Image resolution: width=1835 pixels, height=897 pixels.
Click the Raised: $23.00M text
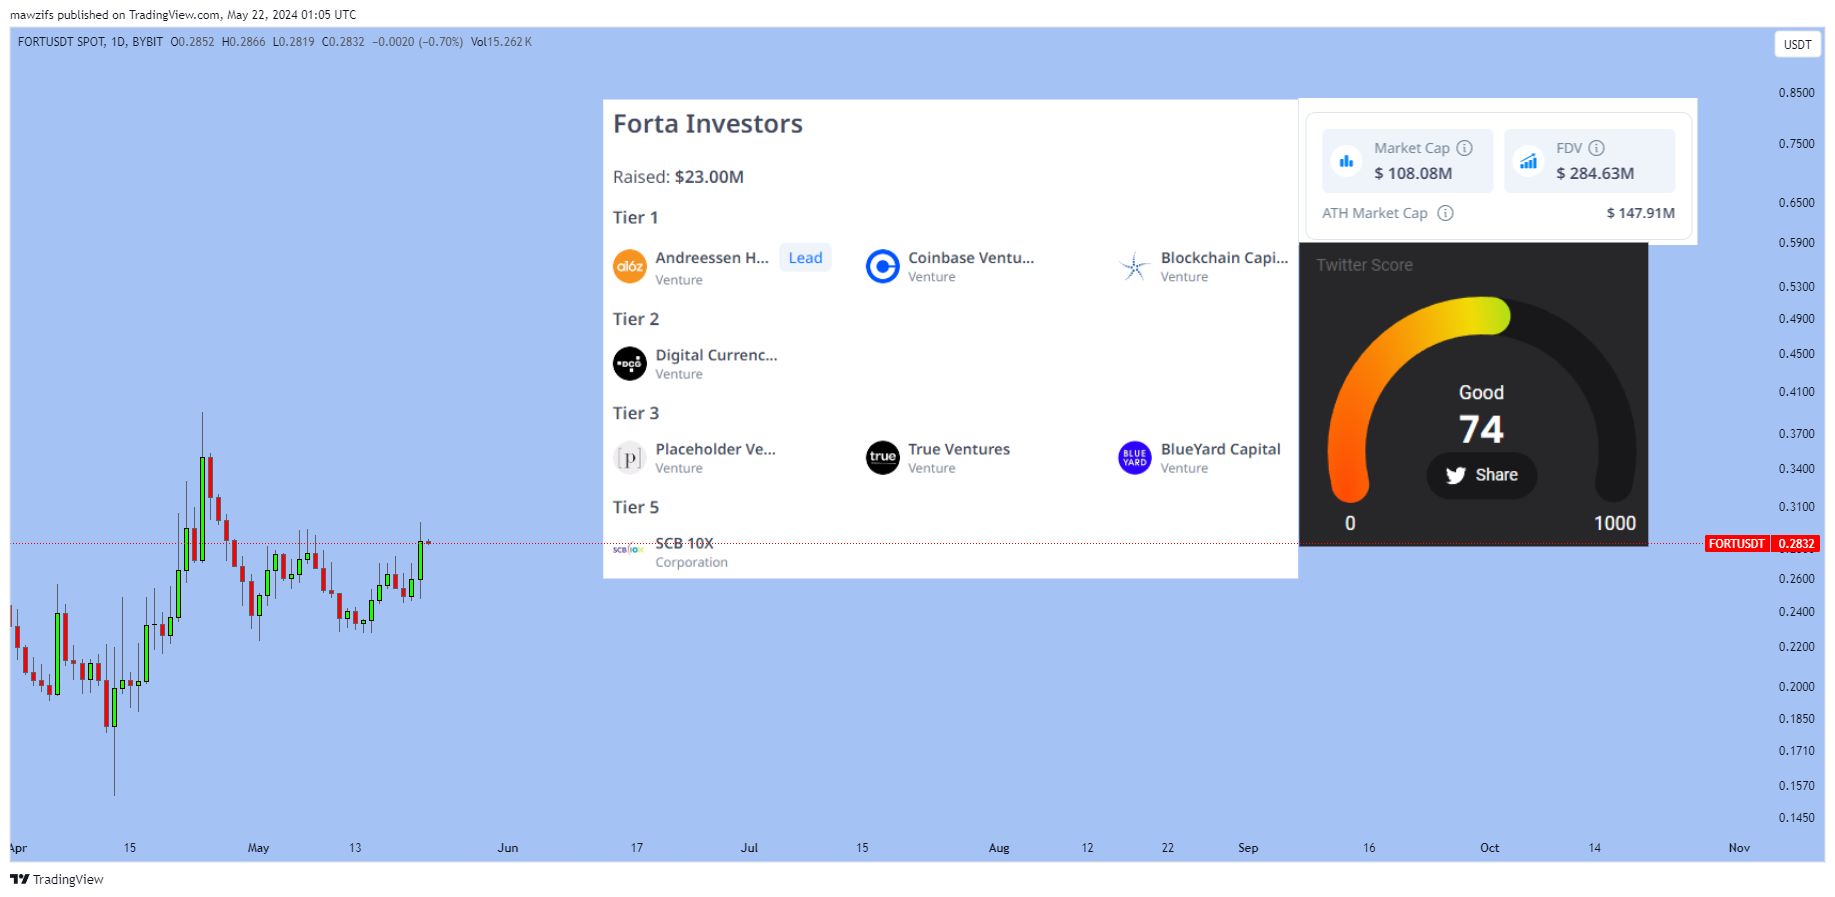[678, 177]
